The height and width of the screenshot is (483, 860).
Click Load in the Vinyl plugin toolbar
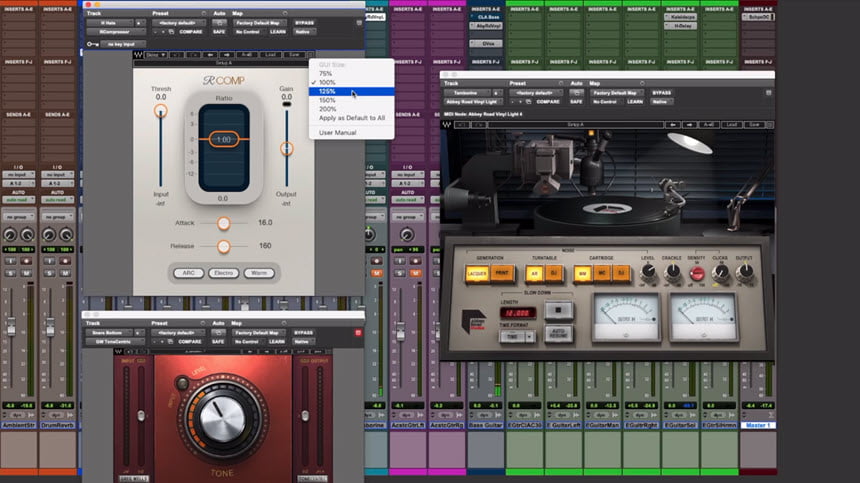(731, 125)
